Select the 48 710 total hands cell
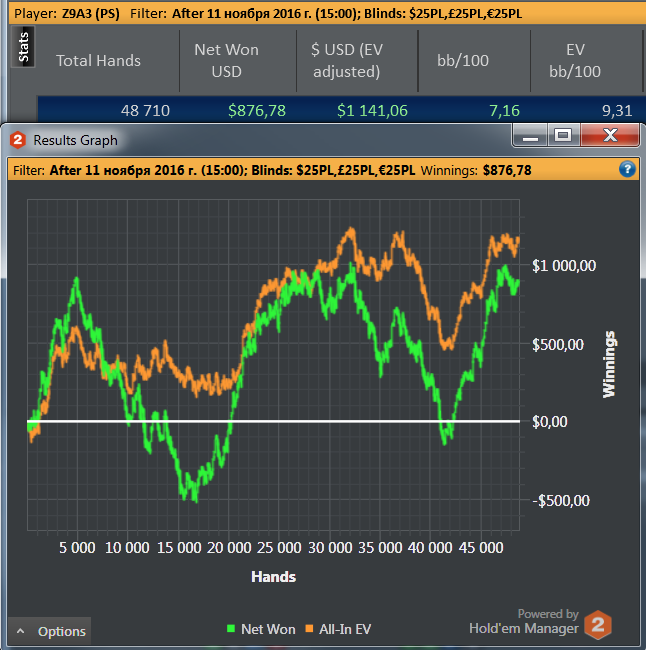 tap(145, 111)
